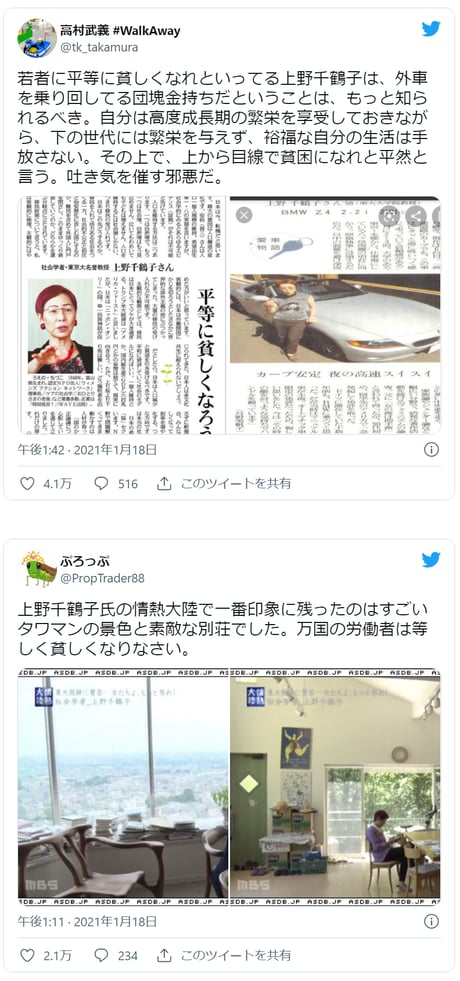460x981 pixels.
Task: Open BMW Z4 car photo image
Action: pos(335,315)
